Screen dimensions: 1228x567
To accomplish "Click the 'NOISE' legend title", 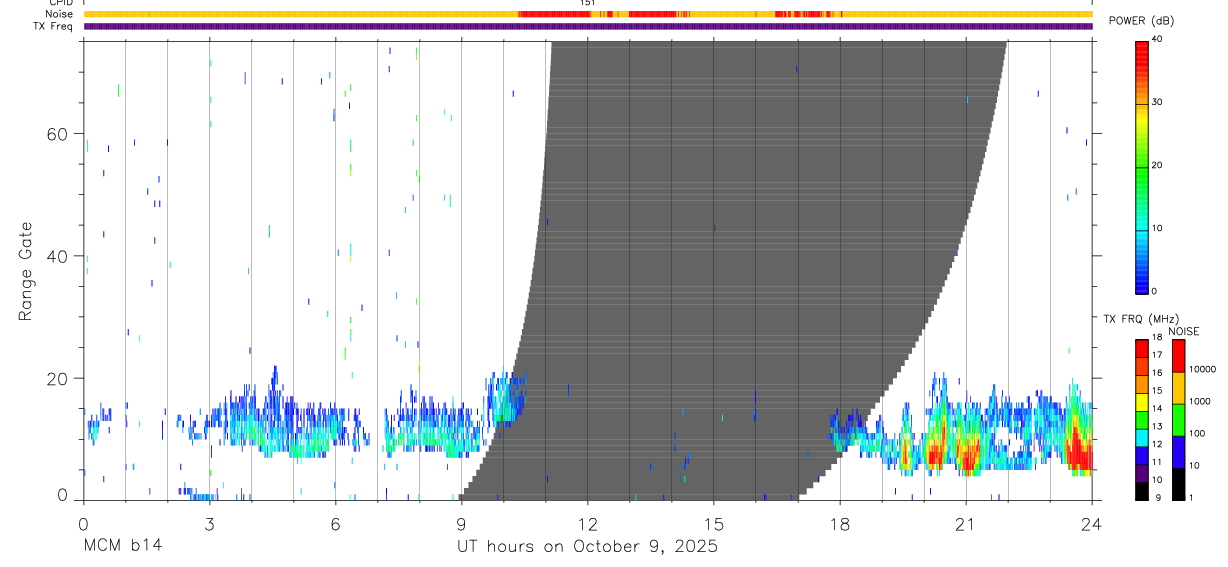I will pos(1184,332).
